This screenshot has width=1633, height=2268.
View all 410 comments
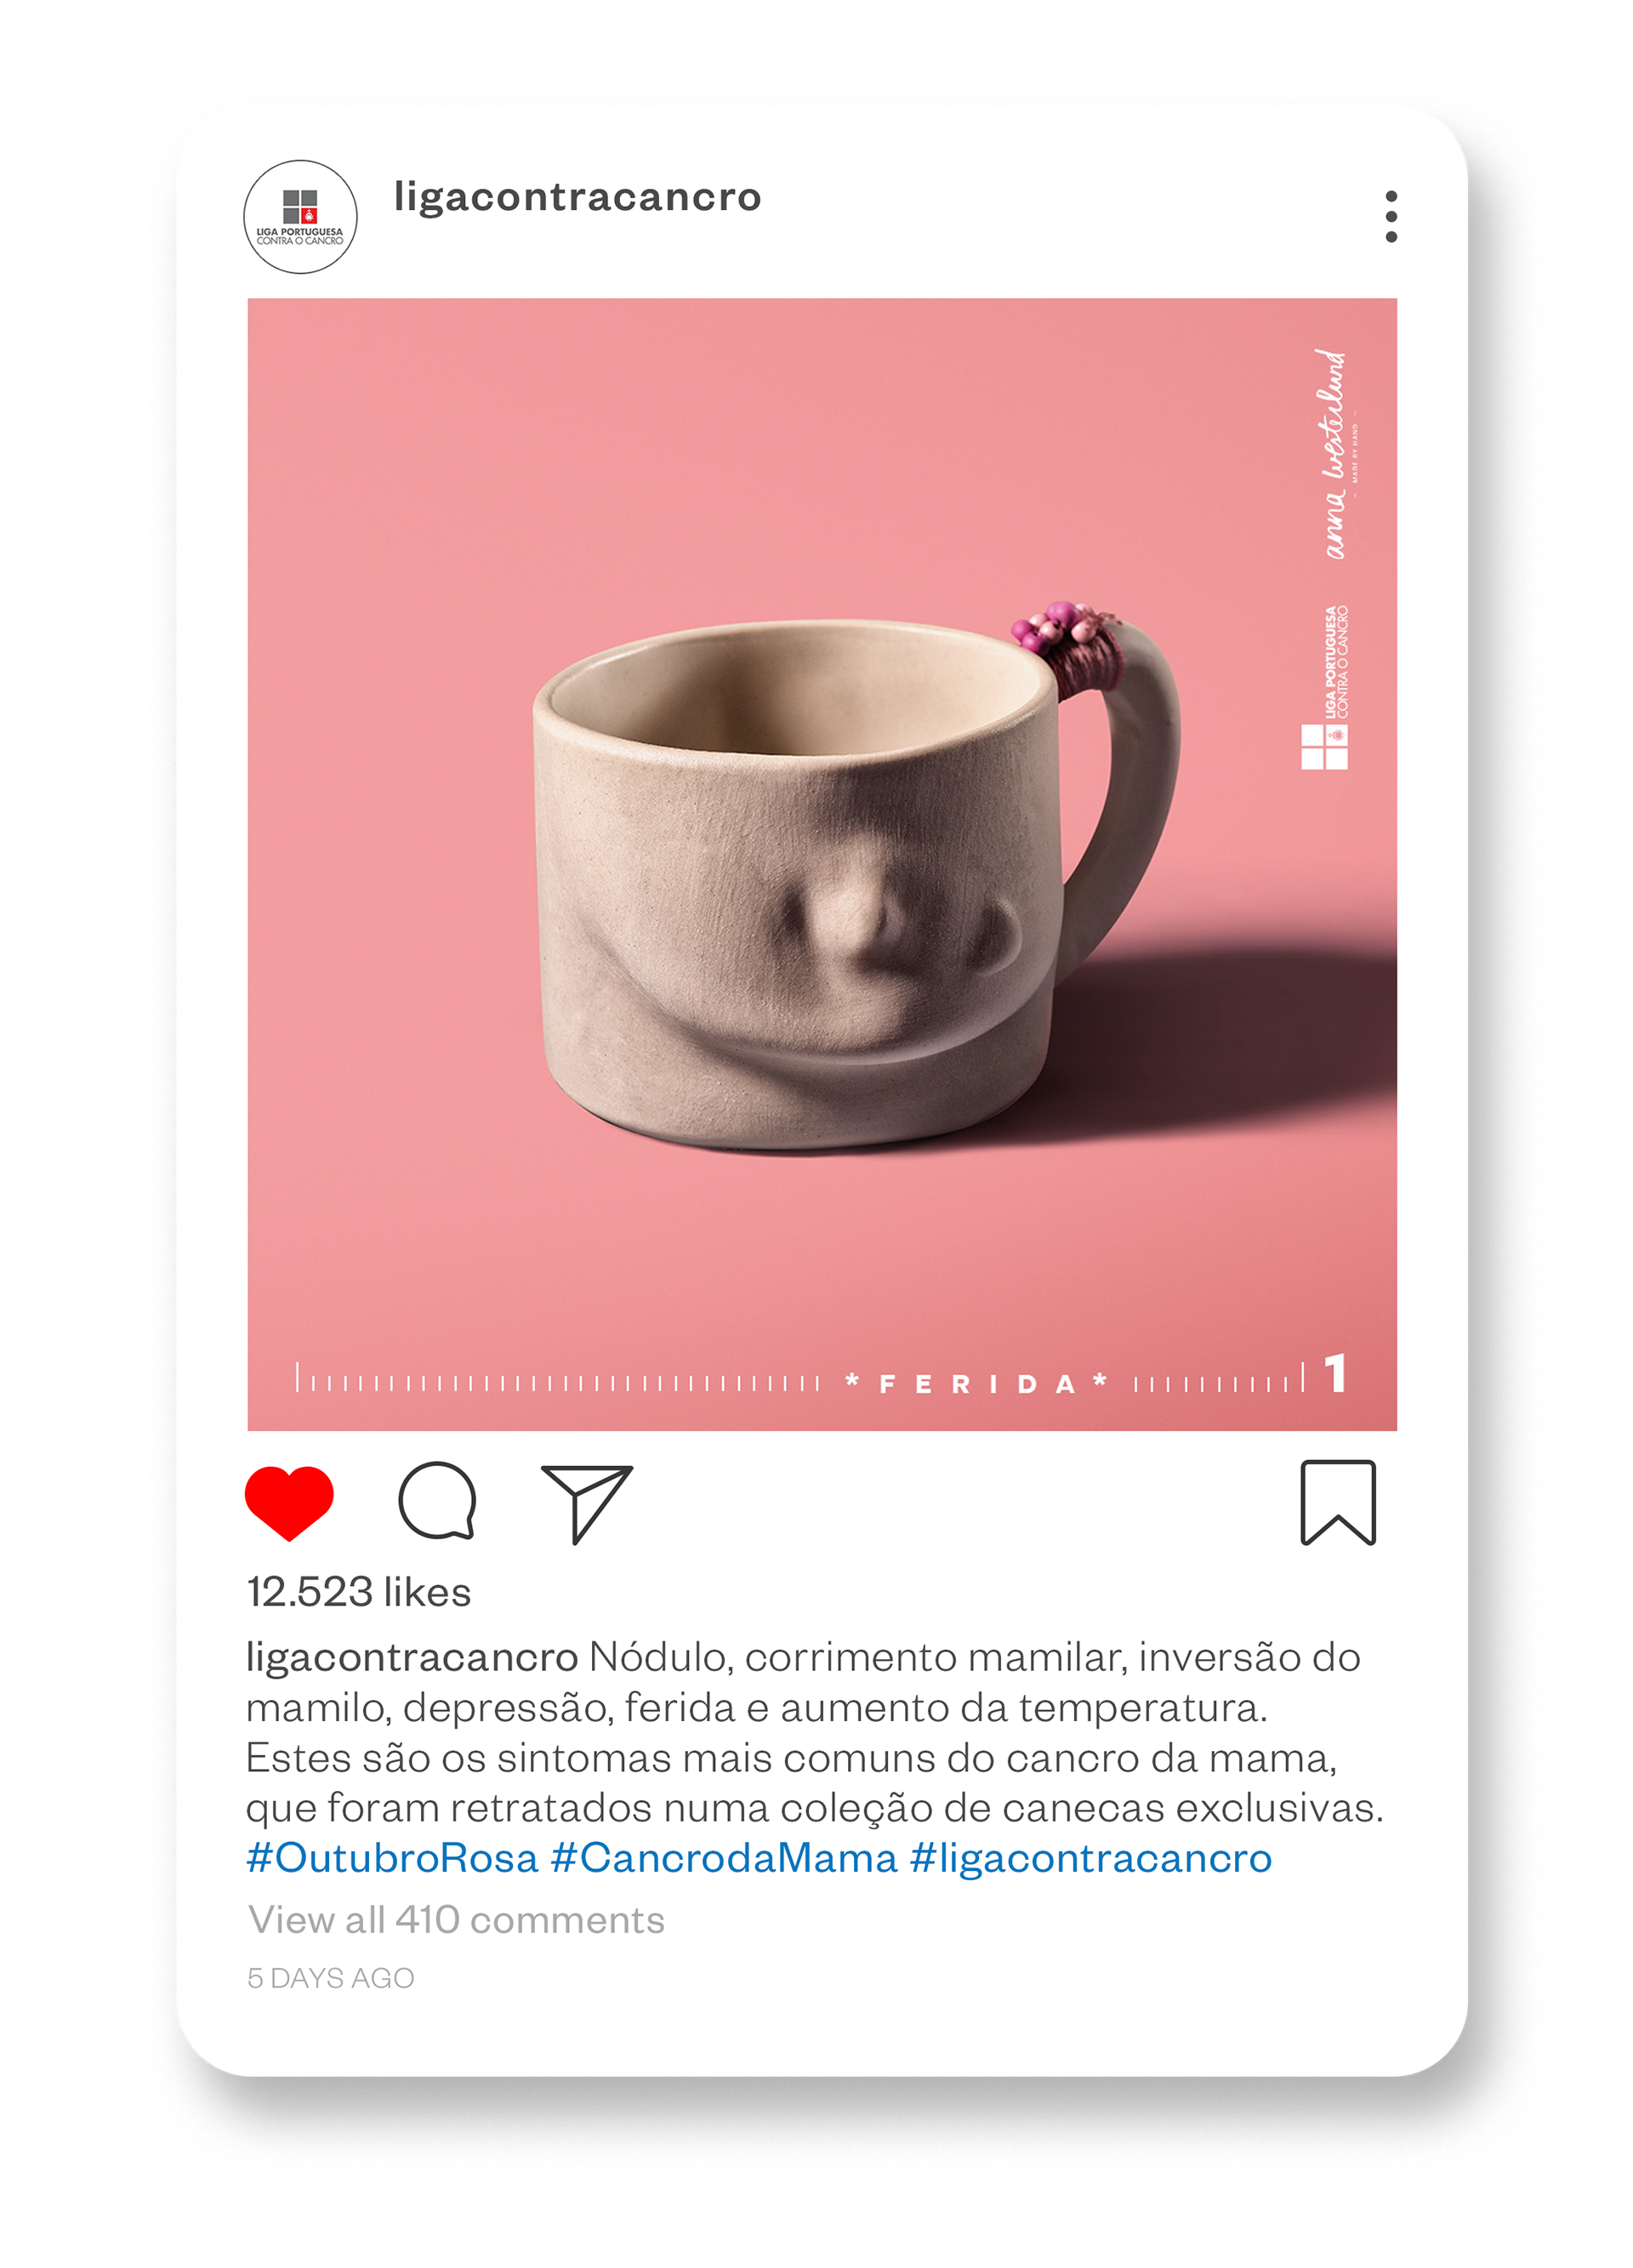click(x=456, y=1919)
